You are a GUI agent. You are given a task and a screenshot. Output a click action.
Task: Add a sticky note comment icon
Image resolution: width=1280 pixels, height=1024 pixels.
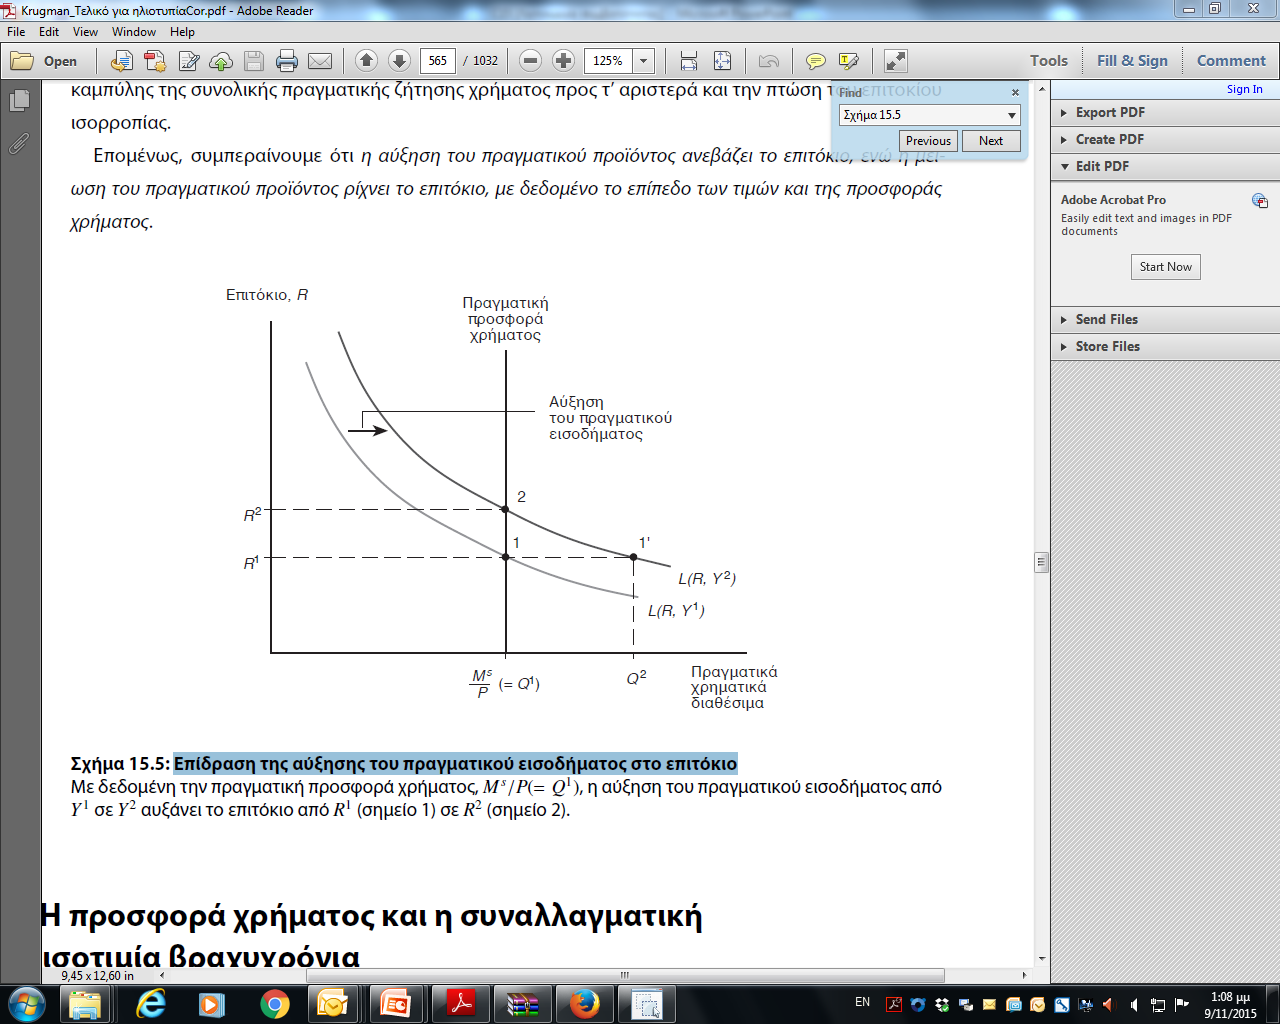click(816, 61)
